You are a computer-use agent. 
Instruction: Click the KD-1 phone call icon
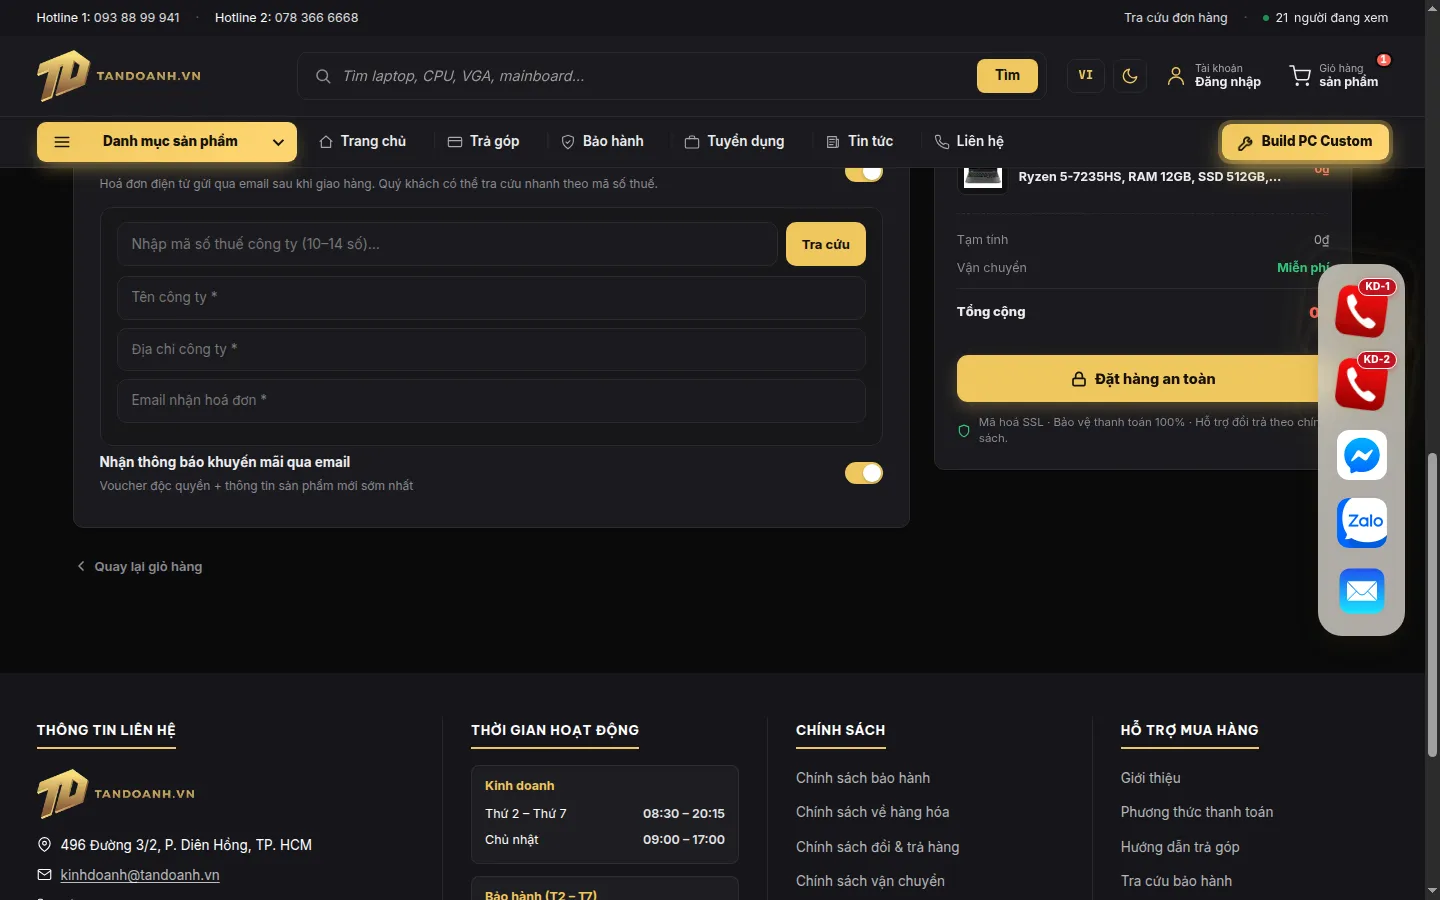pos(1362,311)
